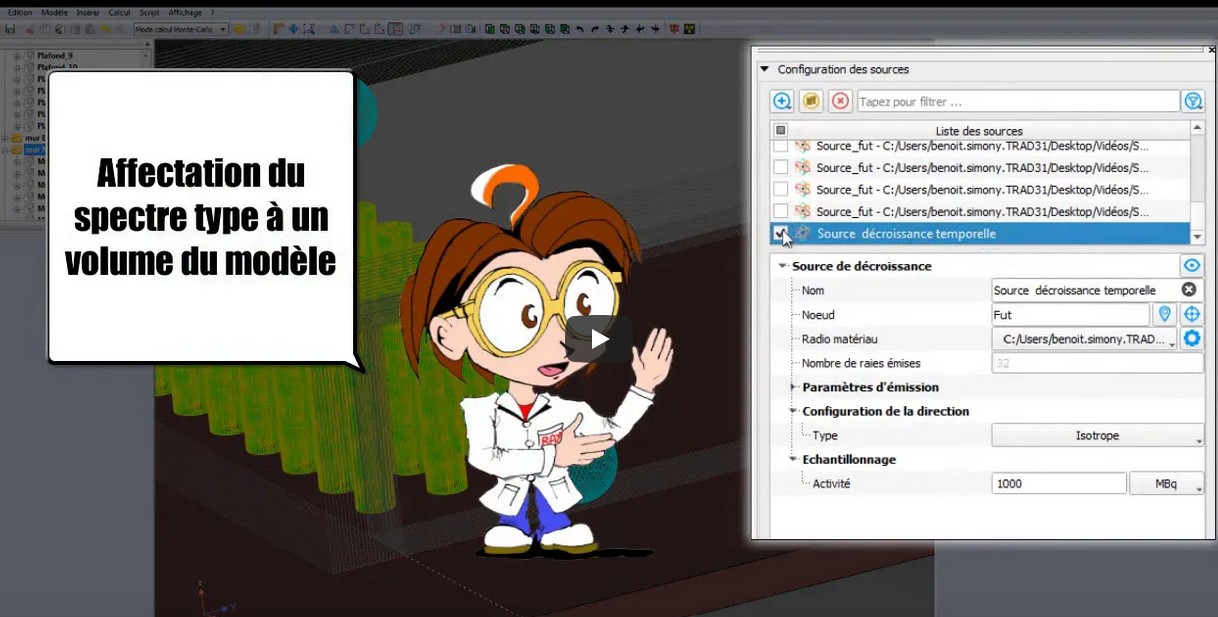
Task: Toggle the select-all checkbox in Liste des sources header
Action: point(781,130)
